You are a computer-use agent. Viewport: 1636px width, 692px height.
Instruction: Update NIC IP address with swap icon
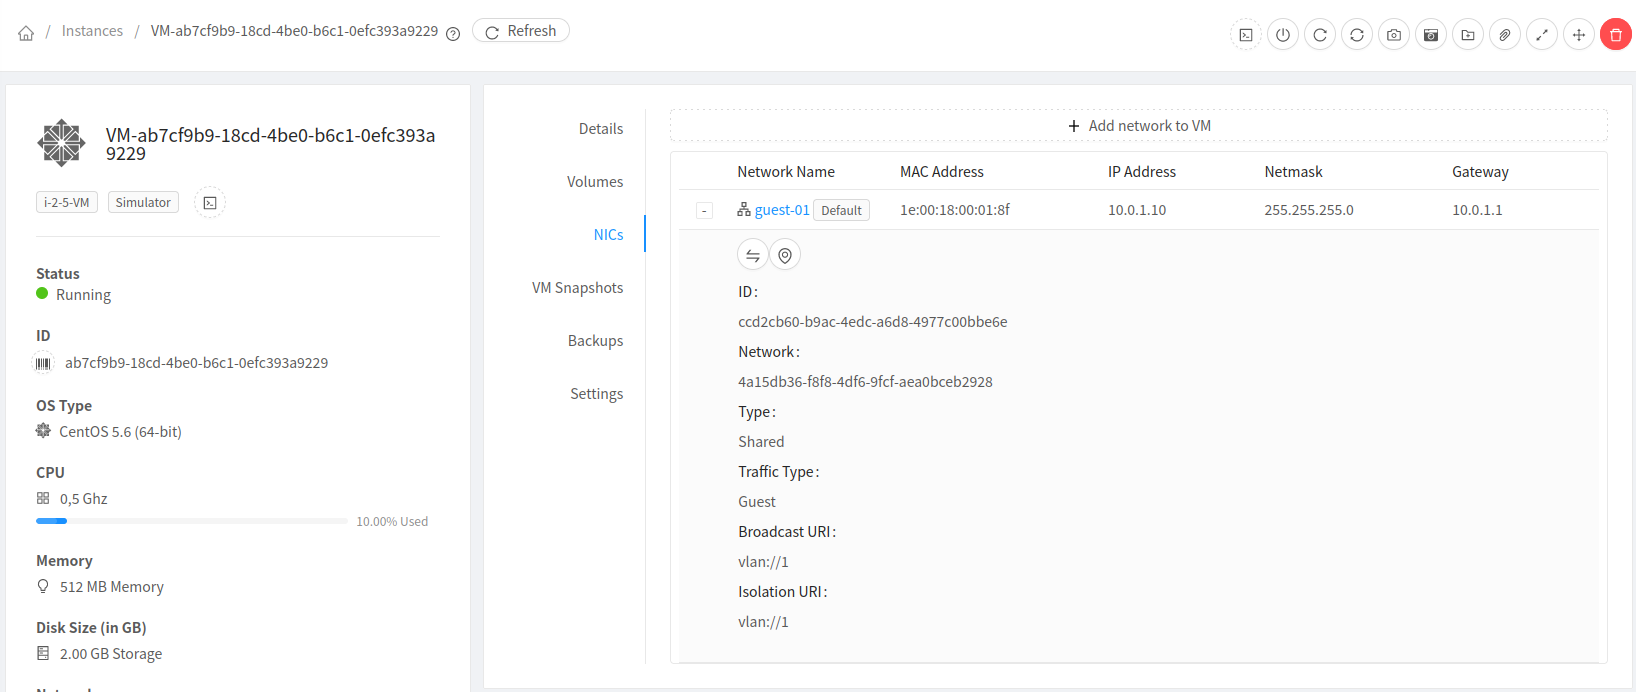tap(753, 256)
